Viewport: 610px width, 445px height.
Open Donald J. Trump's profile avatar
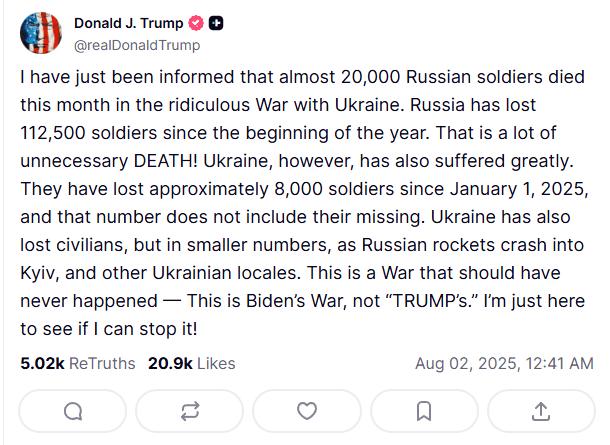41,34
